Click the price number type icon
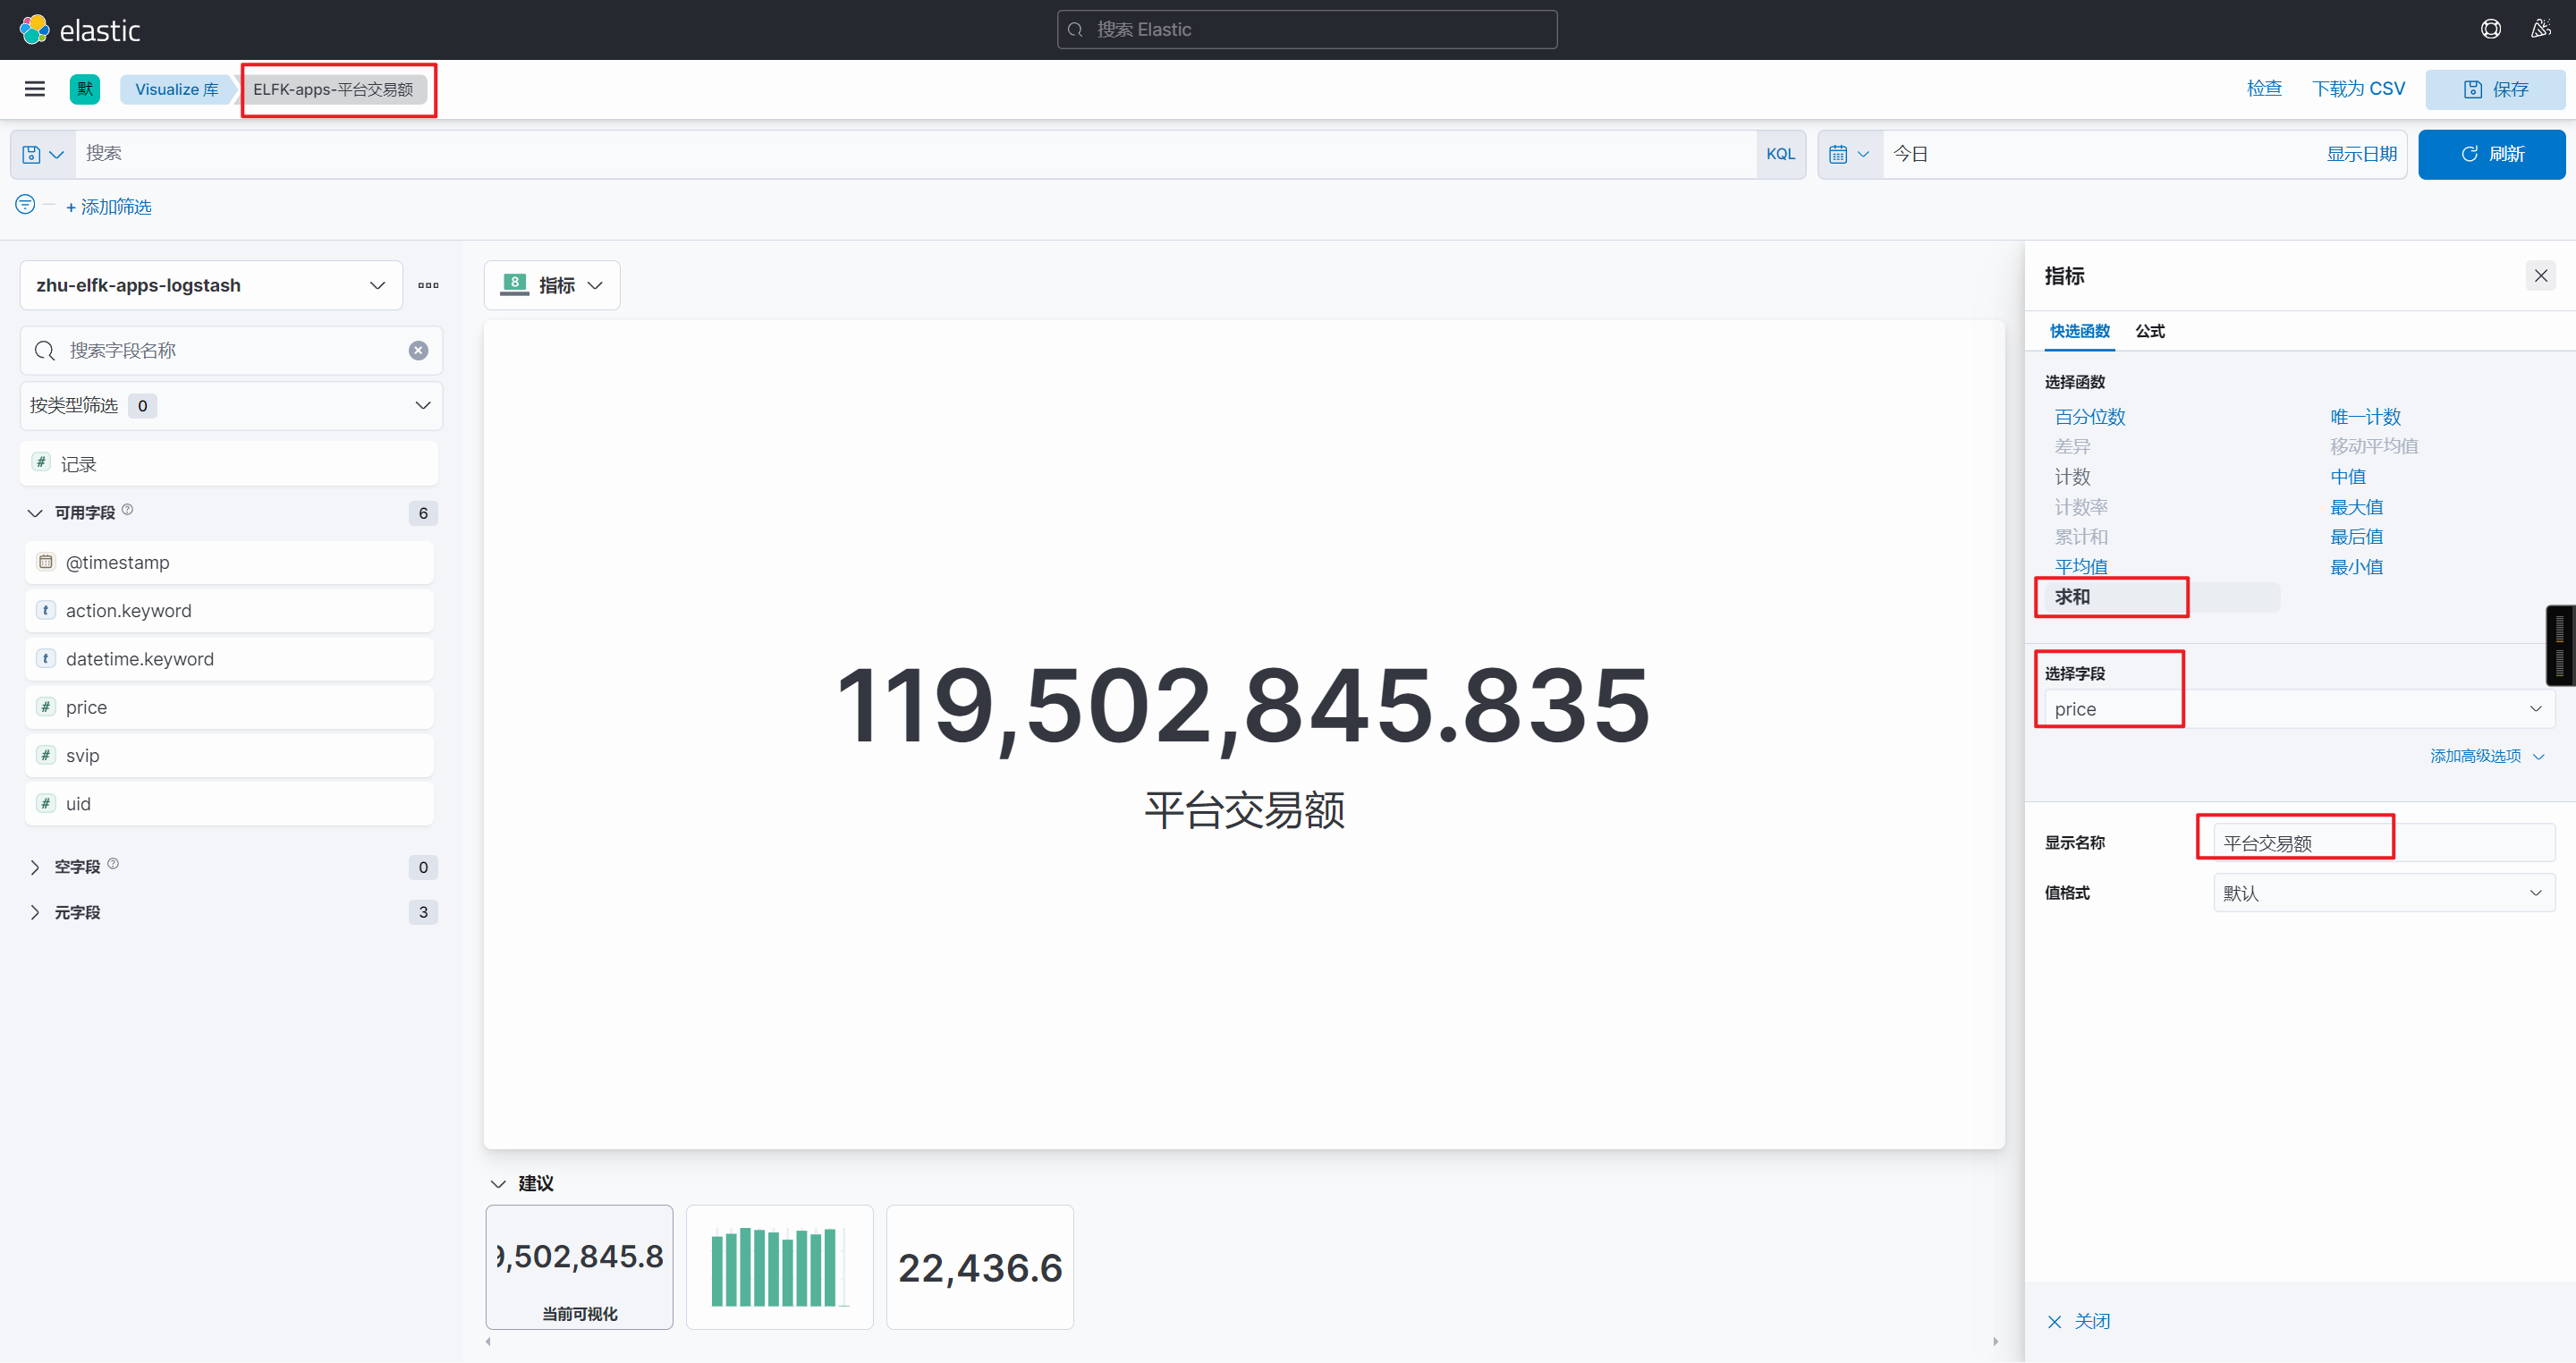The image size is (2576, 1363). [46, 706]
